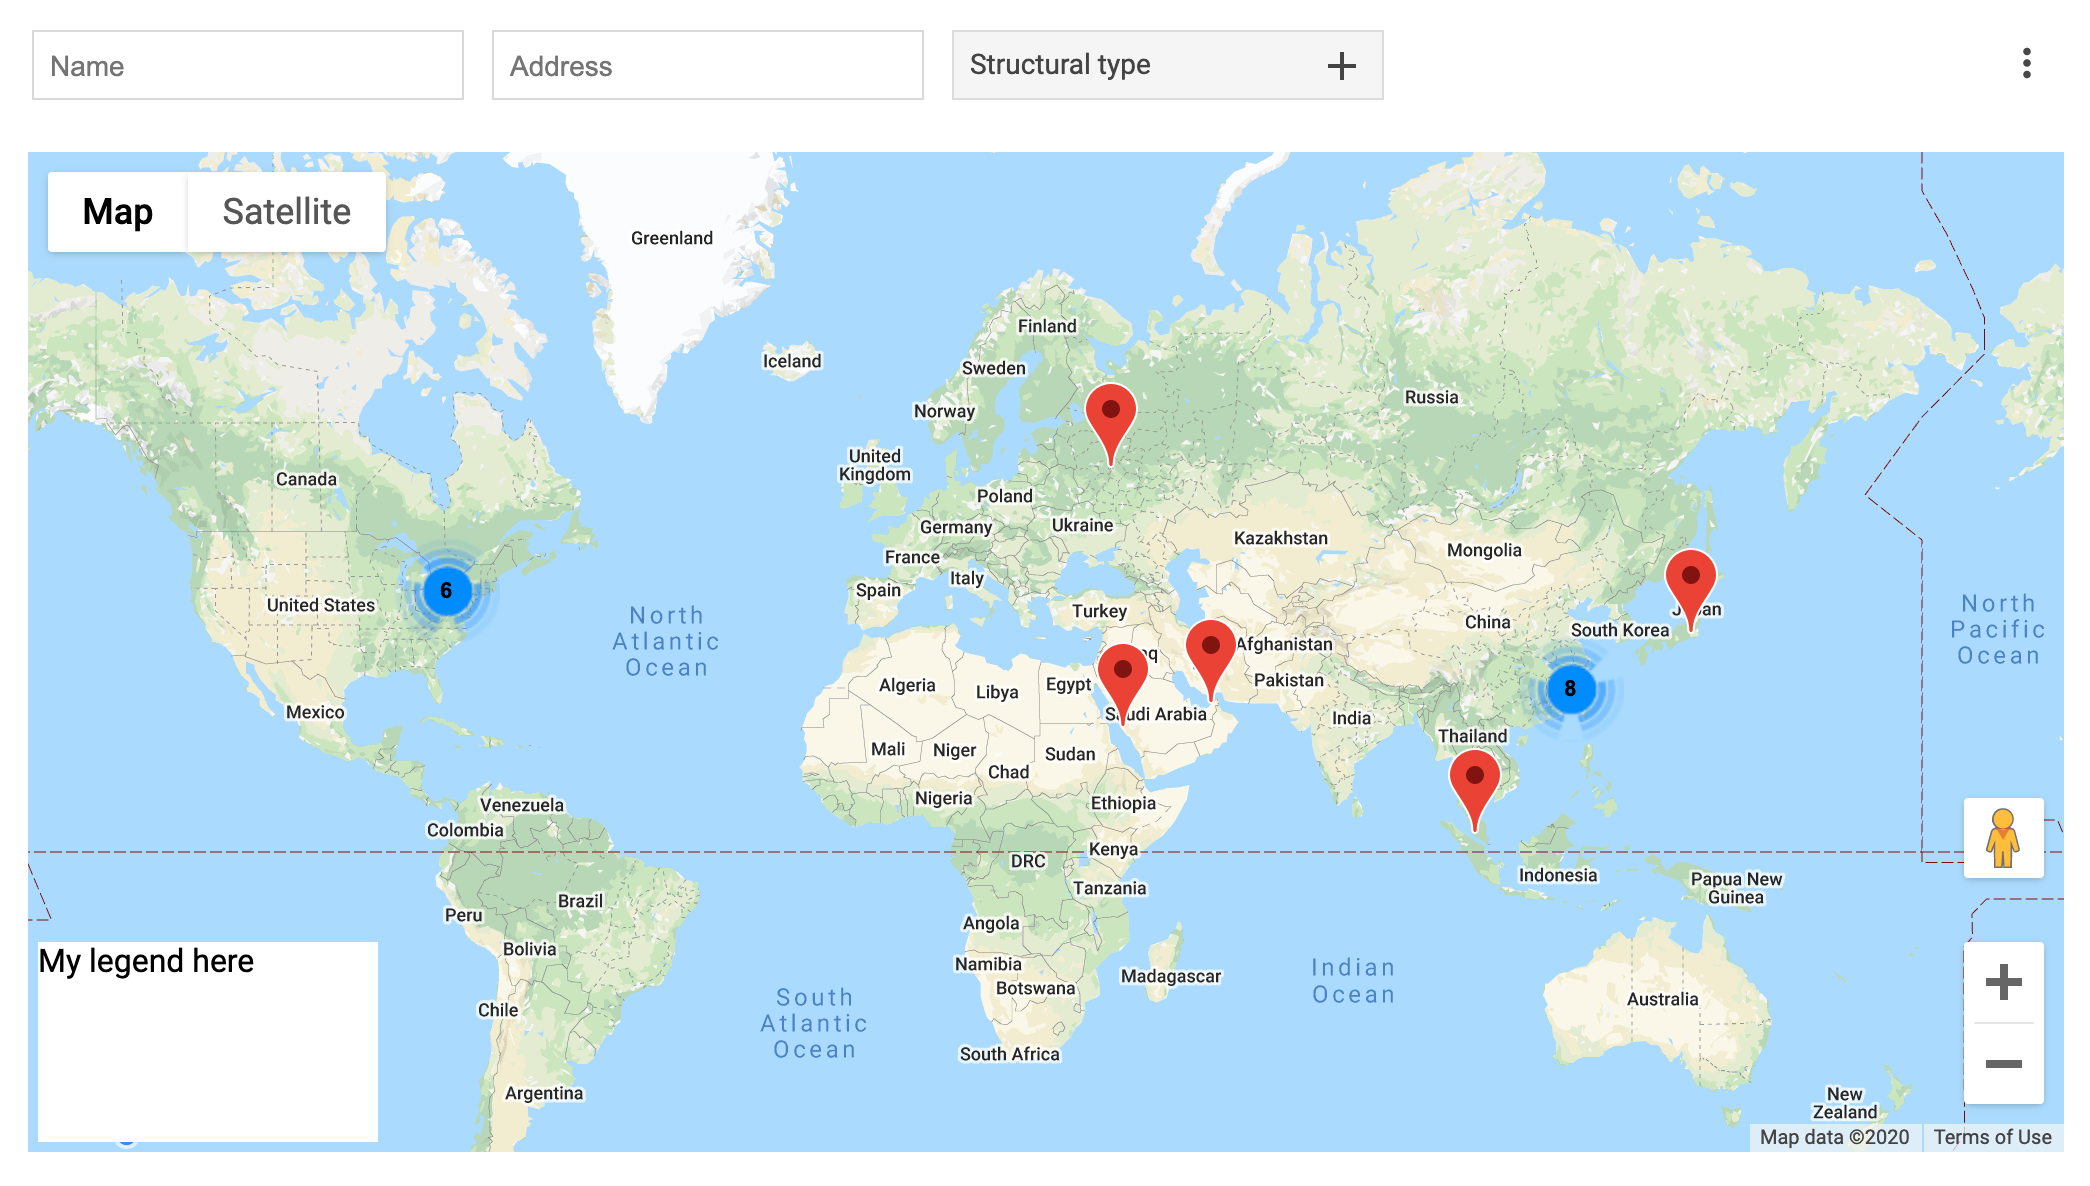2090x1186 pixels.
Task: Switch to the Map view tab
Action: (118, 211)
